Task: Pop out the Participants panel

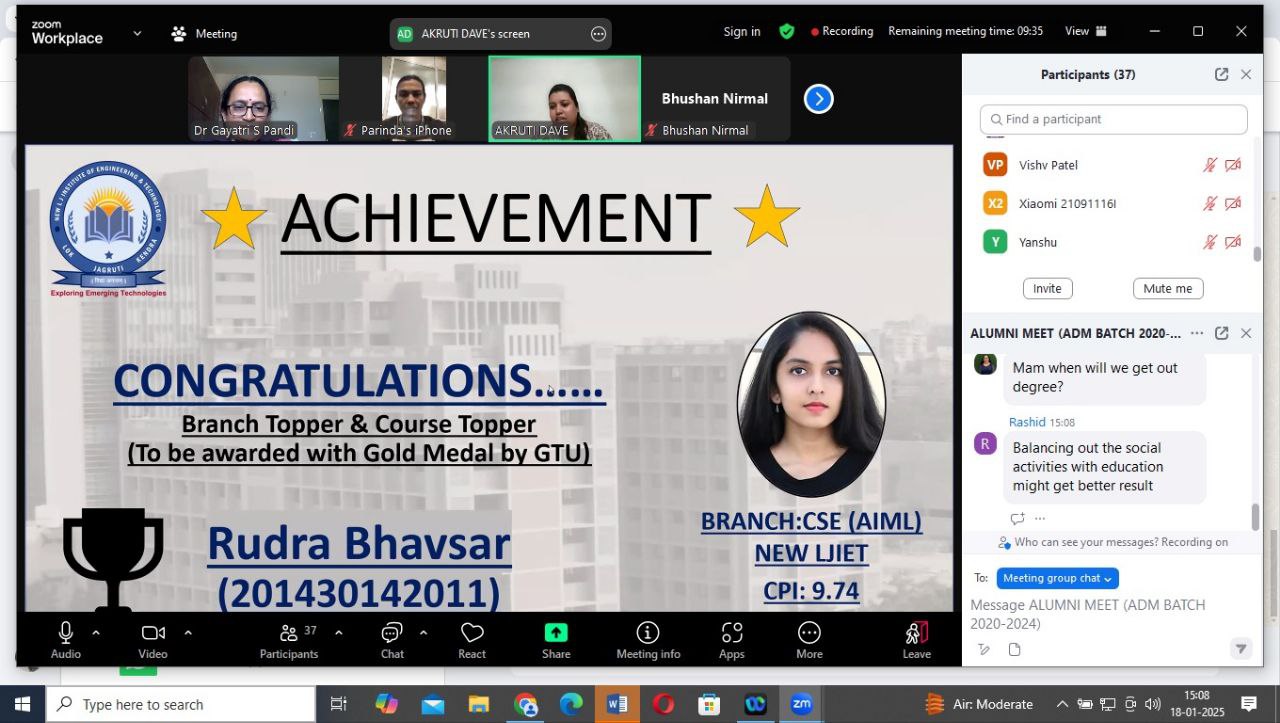Action: (1221, 75)
